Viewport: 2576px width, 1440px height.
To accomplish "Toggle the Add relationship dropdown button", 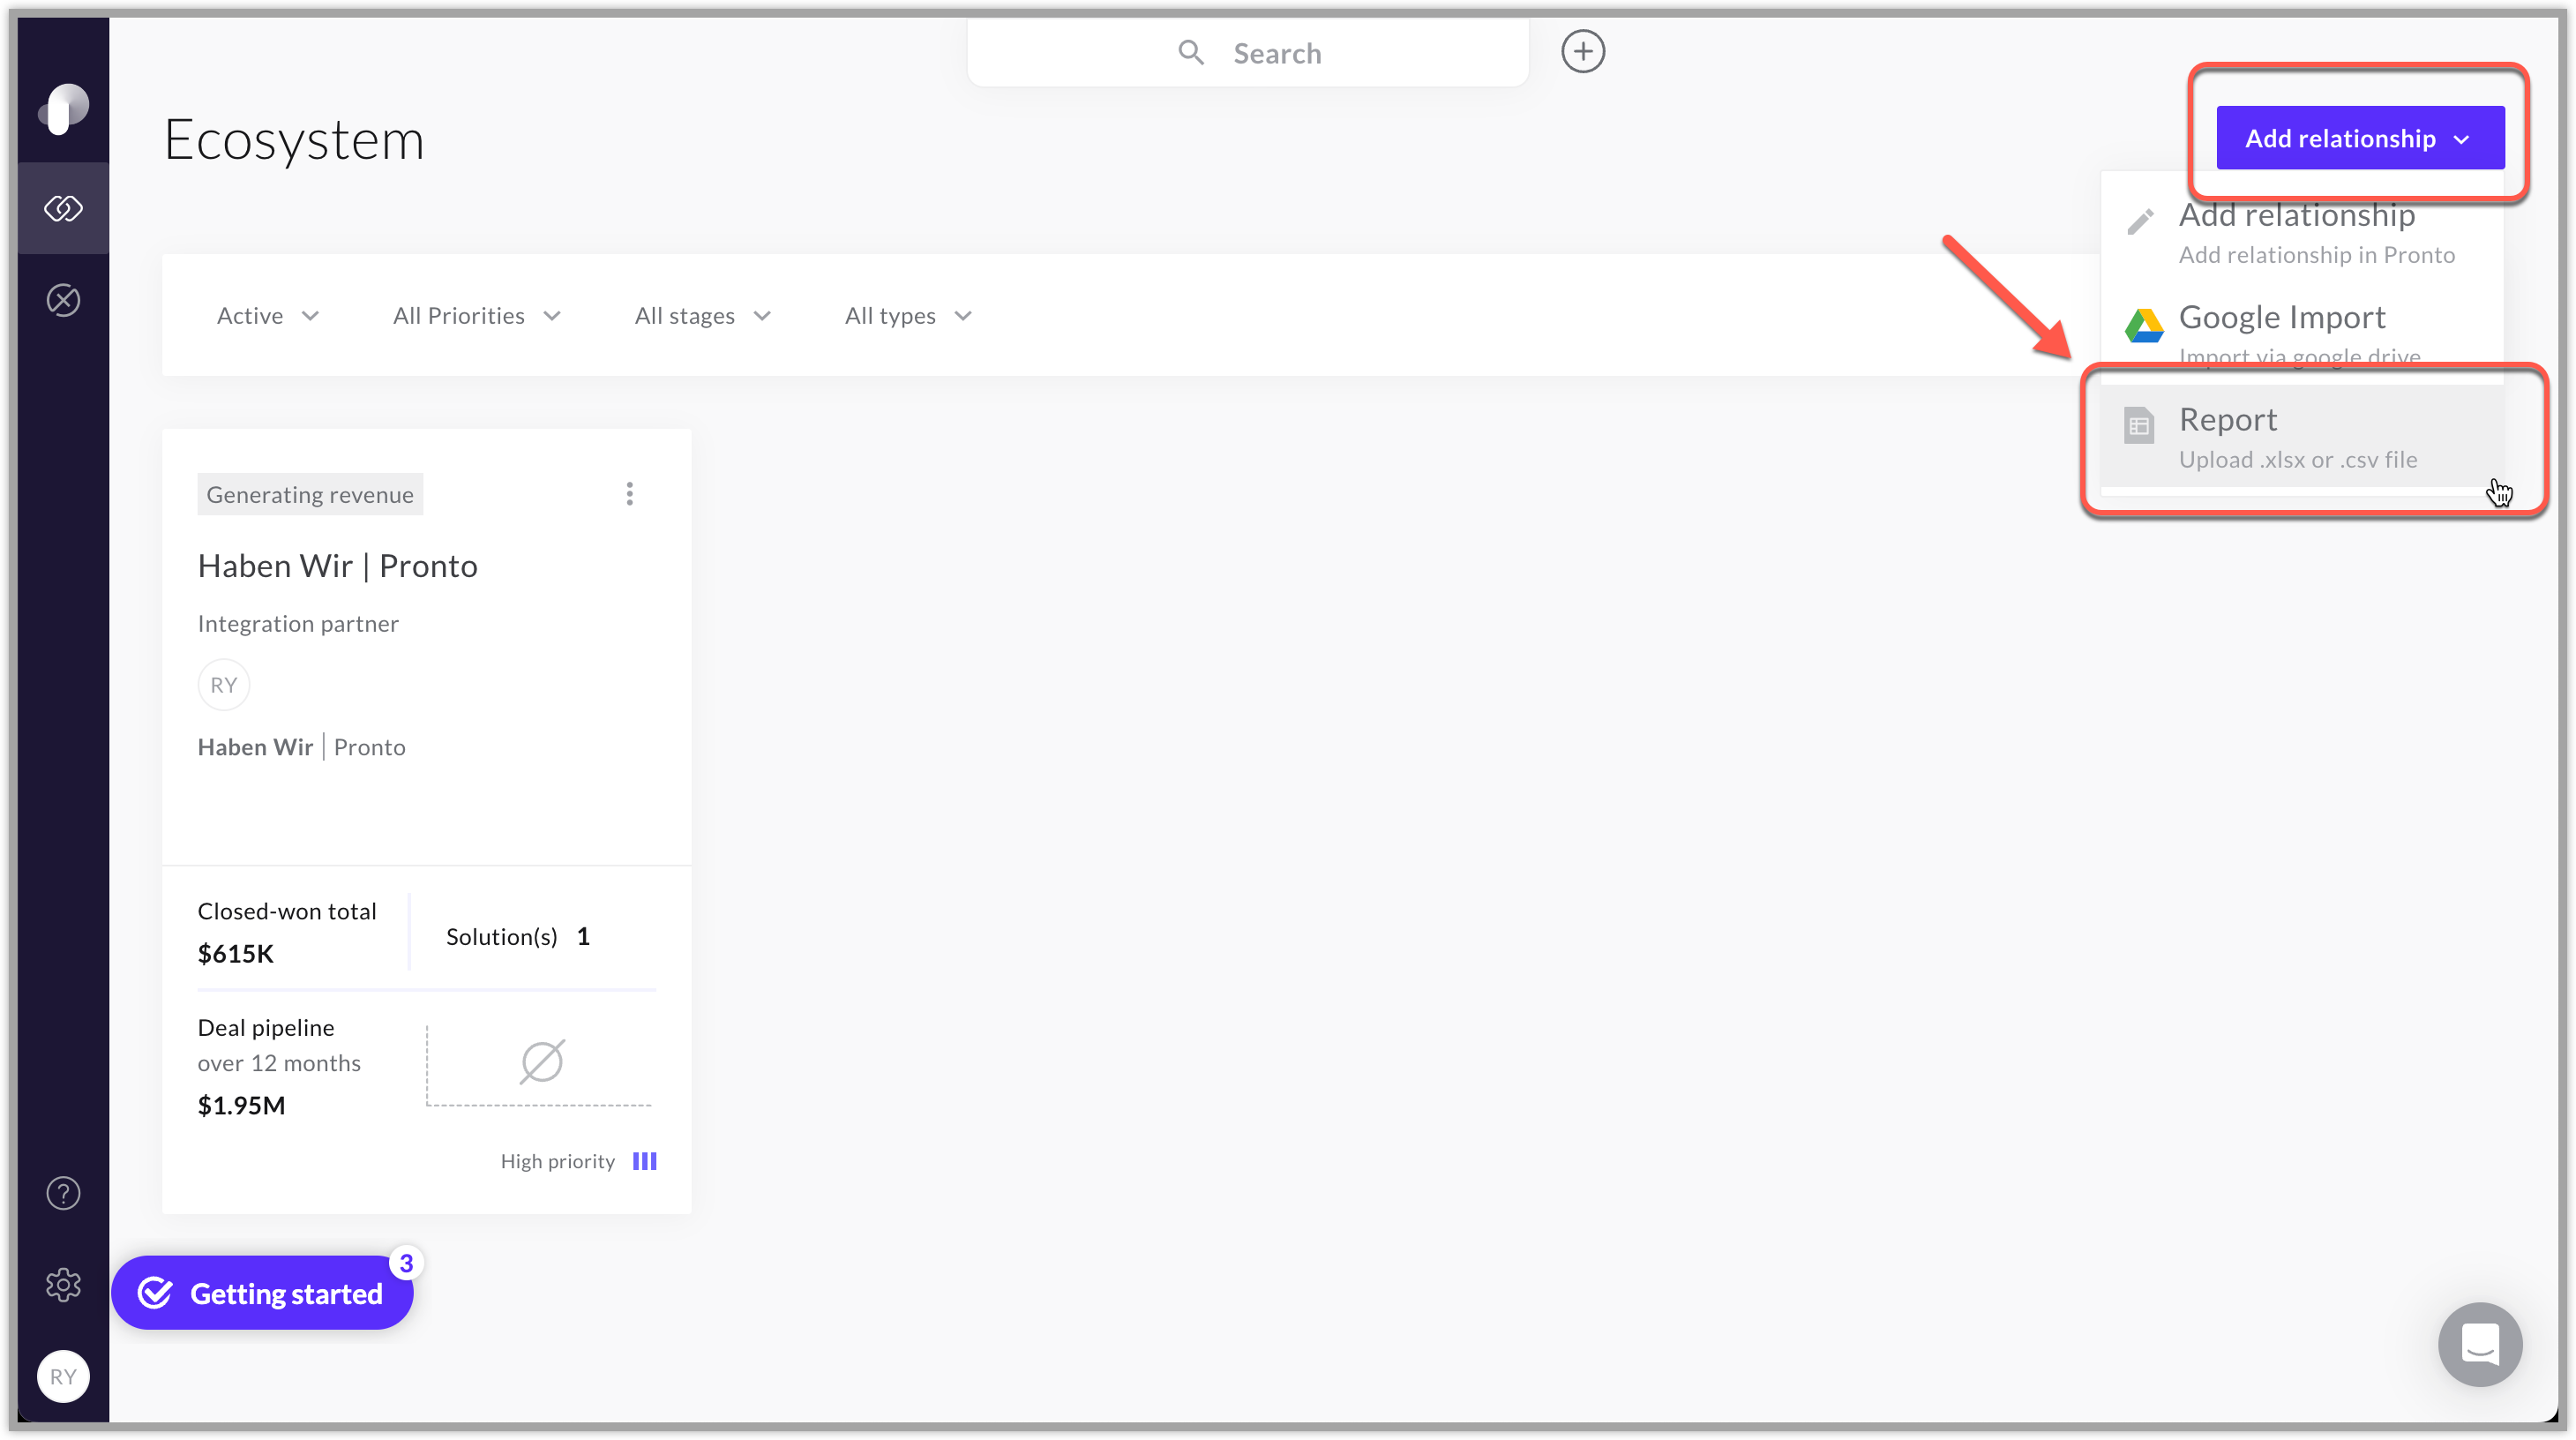I will pyautogui.click(x=2360, y=138).
